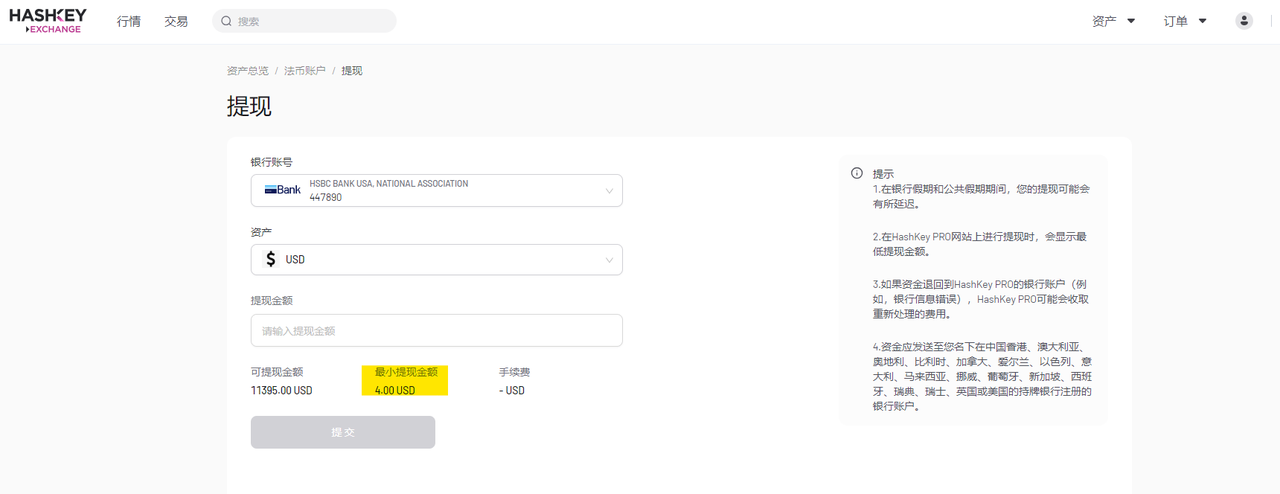Click the 447890 account number text
1280x494 pixels.
pyautogui.click(x=326, y=198)
